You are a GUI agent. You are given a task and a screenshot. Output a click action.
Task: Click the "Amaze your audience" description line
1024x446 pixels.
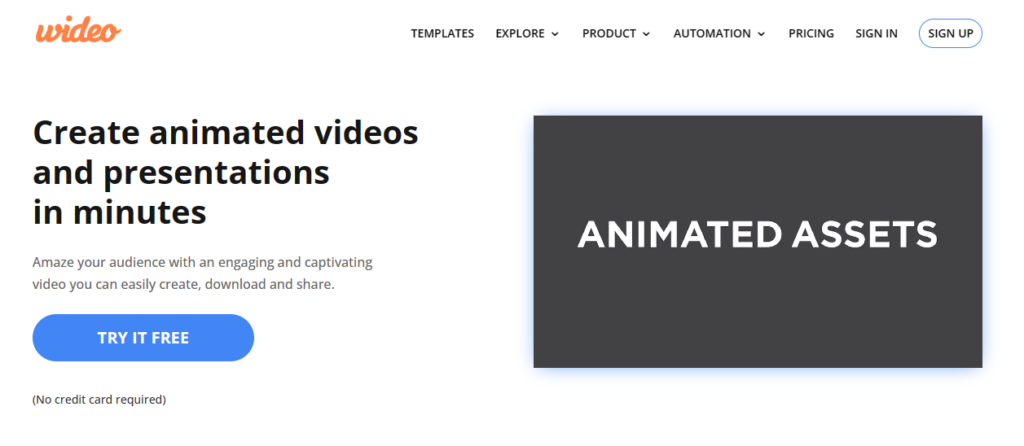(202, 262)
